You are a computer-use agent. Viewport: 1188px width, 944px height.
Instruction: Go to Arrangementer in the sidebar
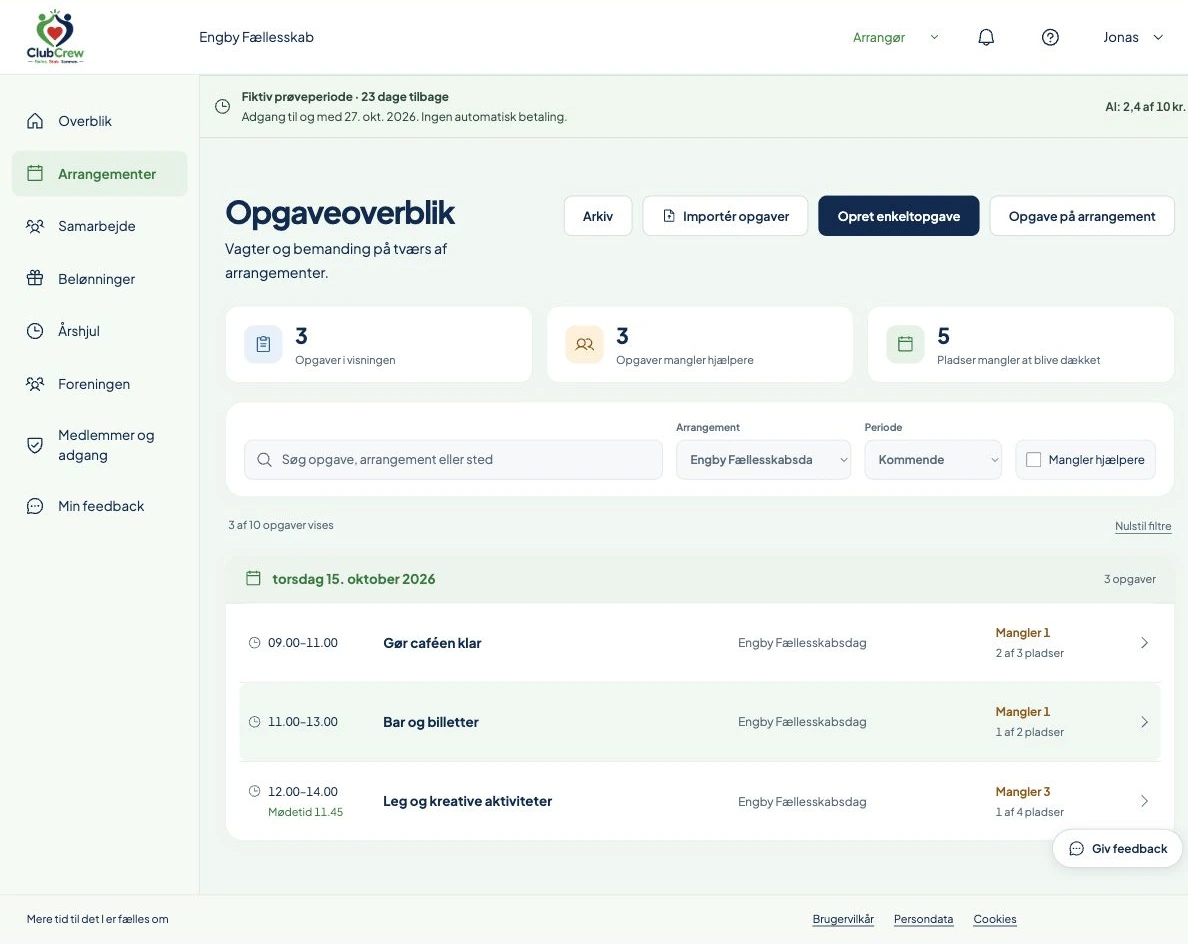pyautogui.click(x=99, y=173)
